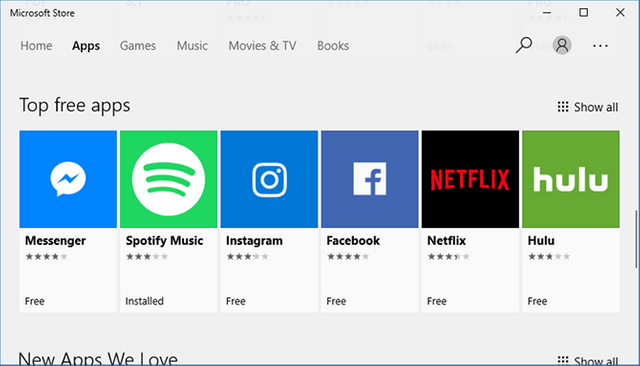This screenshot has height=366, width=640.
Task: Click the Hulu app name
Action: point(541,241)
